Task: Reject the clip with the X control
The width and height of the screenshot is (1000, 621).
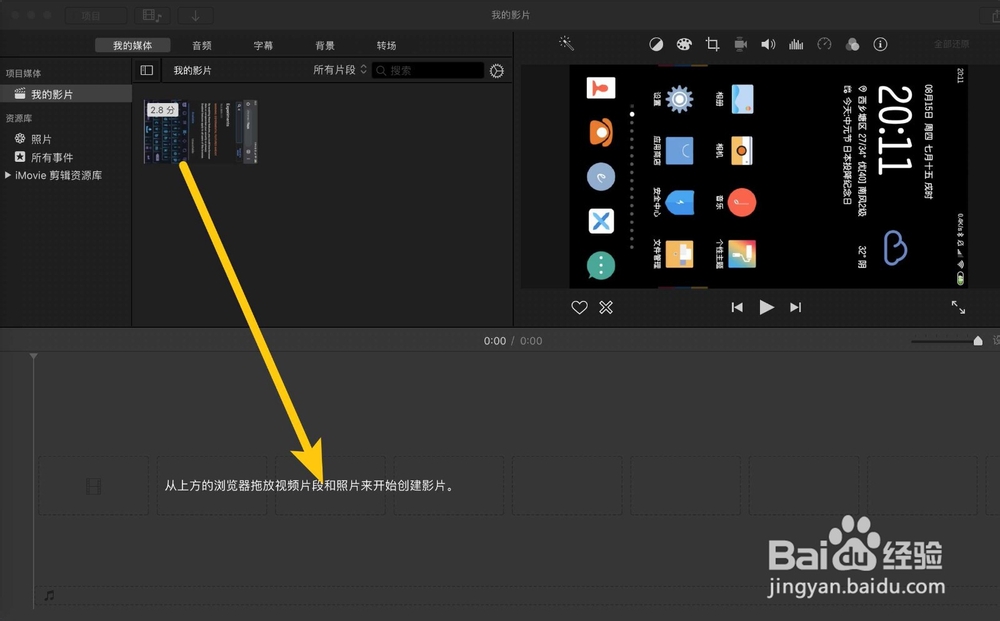Action: (606, 307)
